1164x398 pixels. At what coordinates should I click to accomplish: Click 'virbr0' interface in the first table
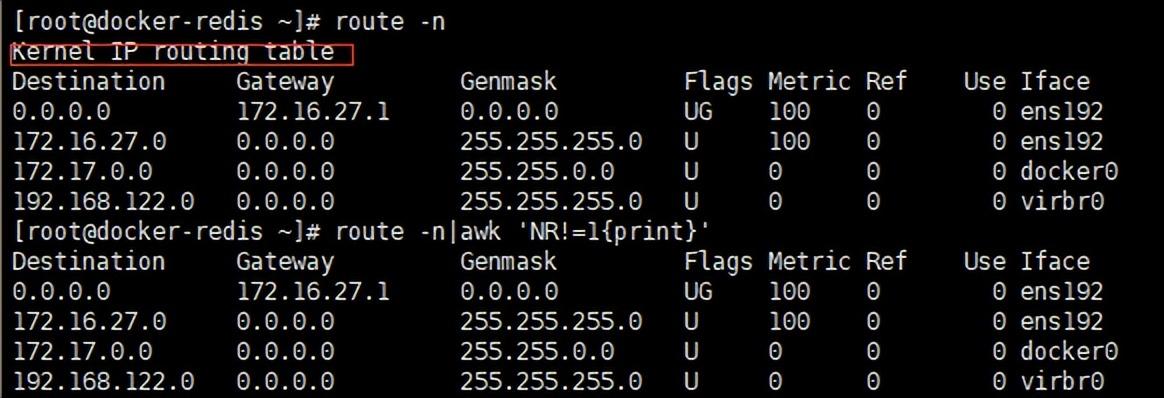(x=1062, y=201)
